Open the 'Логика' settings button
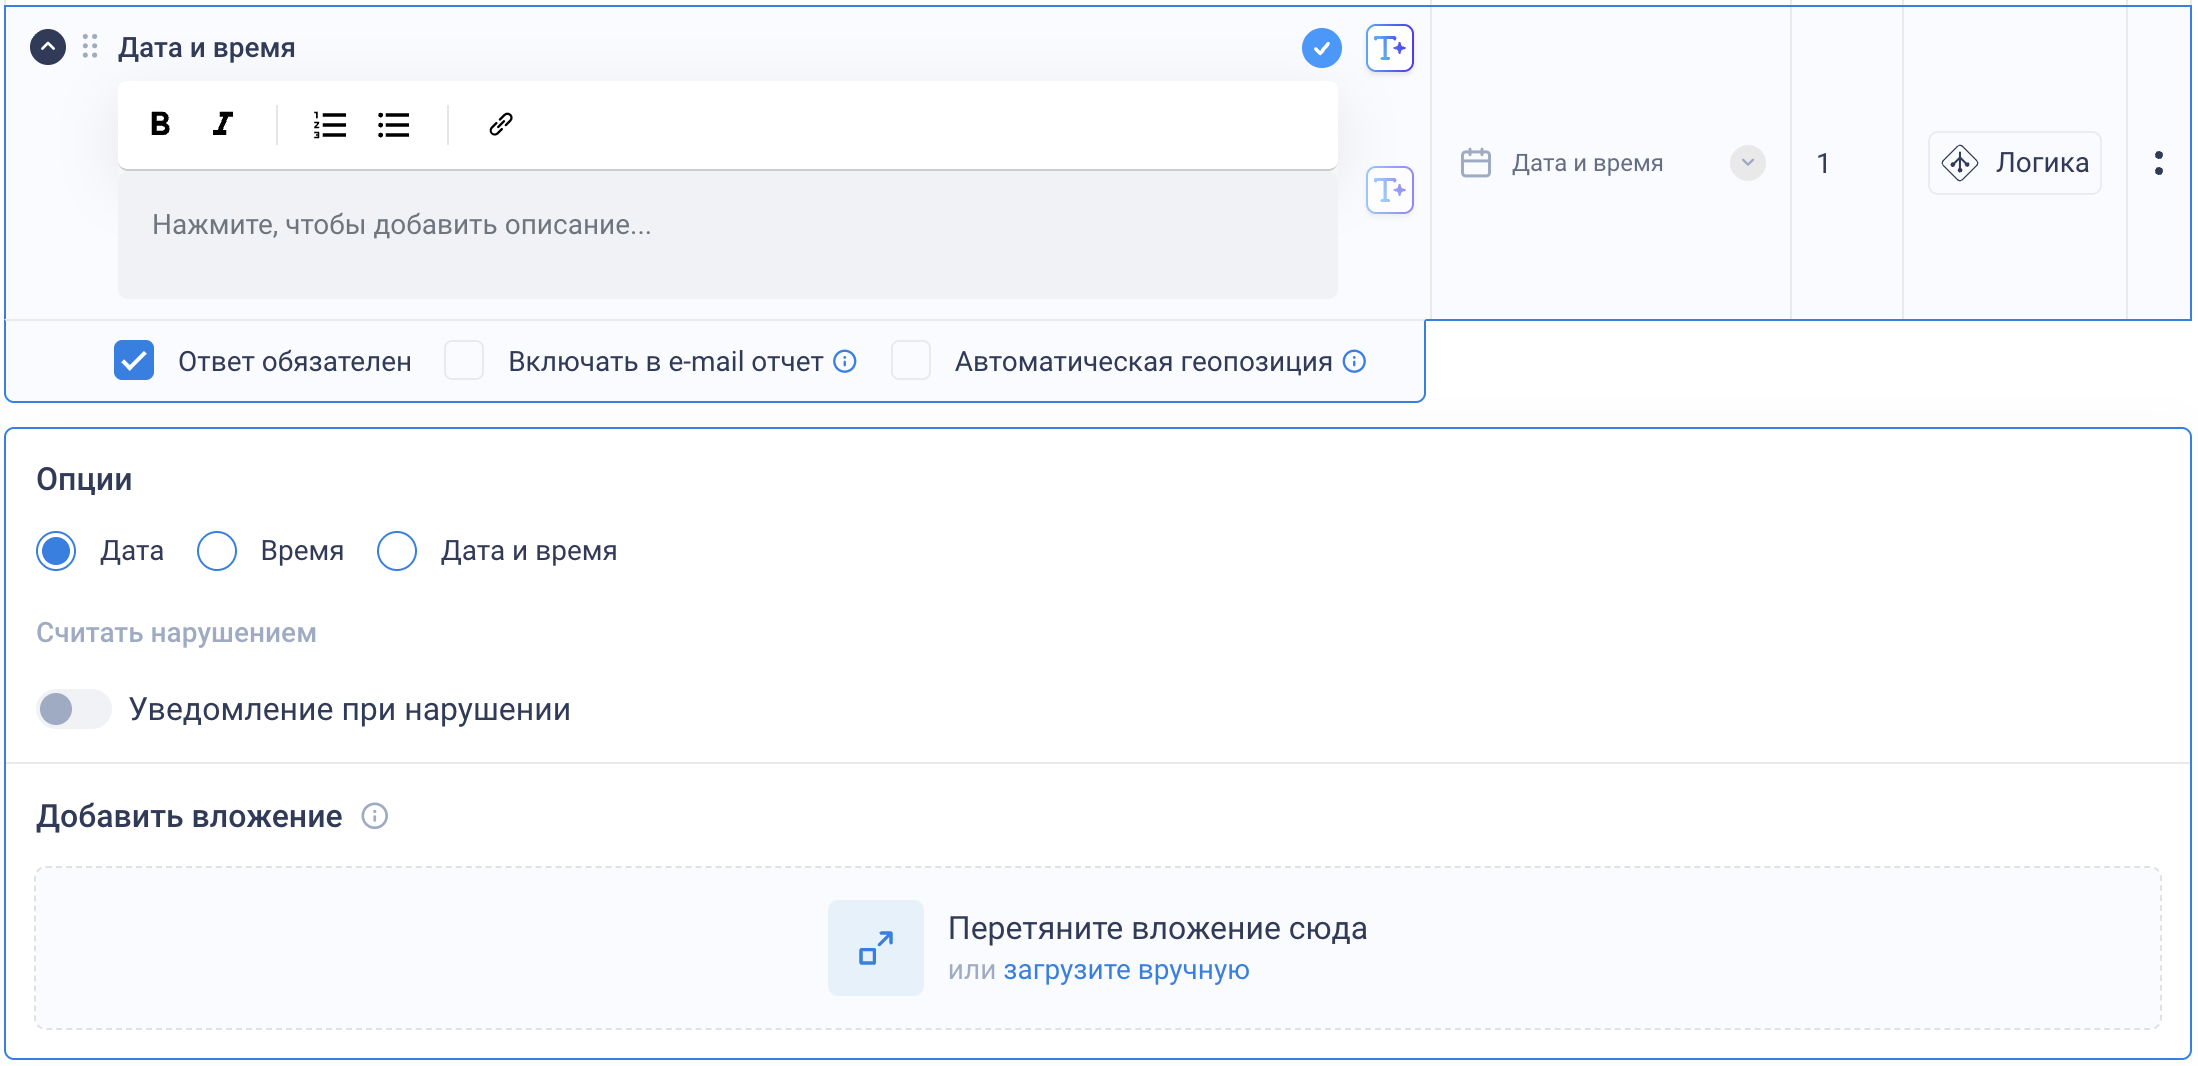This screenshot has width=2198, height=1066. click(2014, 163)
